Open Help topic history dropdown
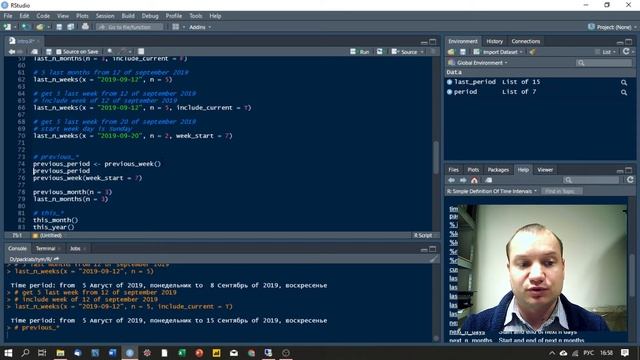 [x=492, y=191]
